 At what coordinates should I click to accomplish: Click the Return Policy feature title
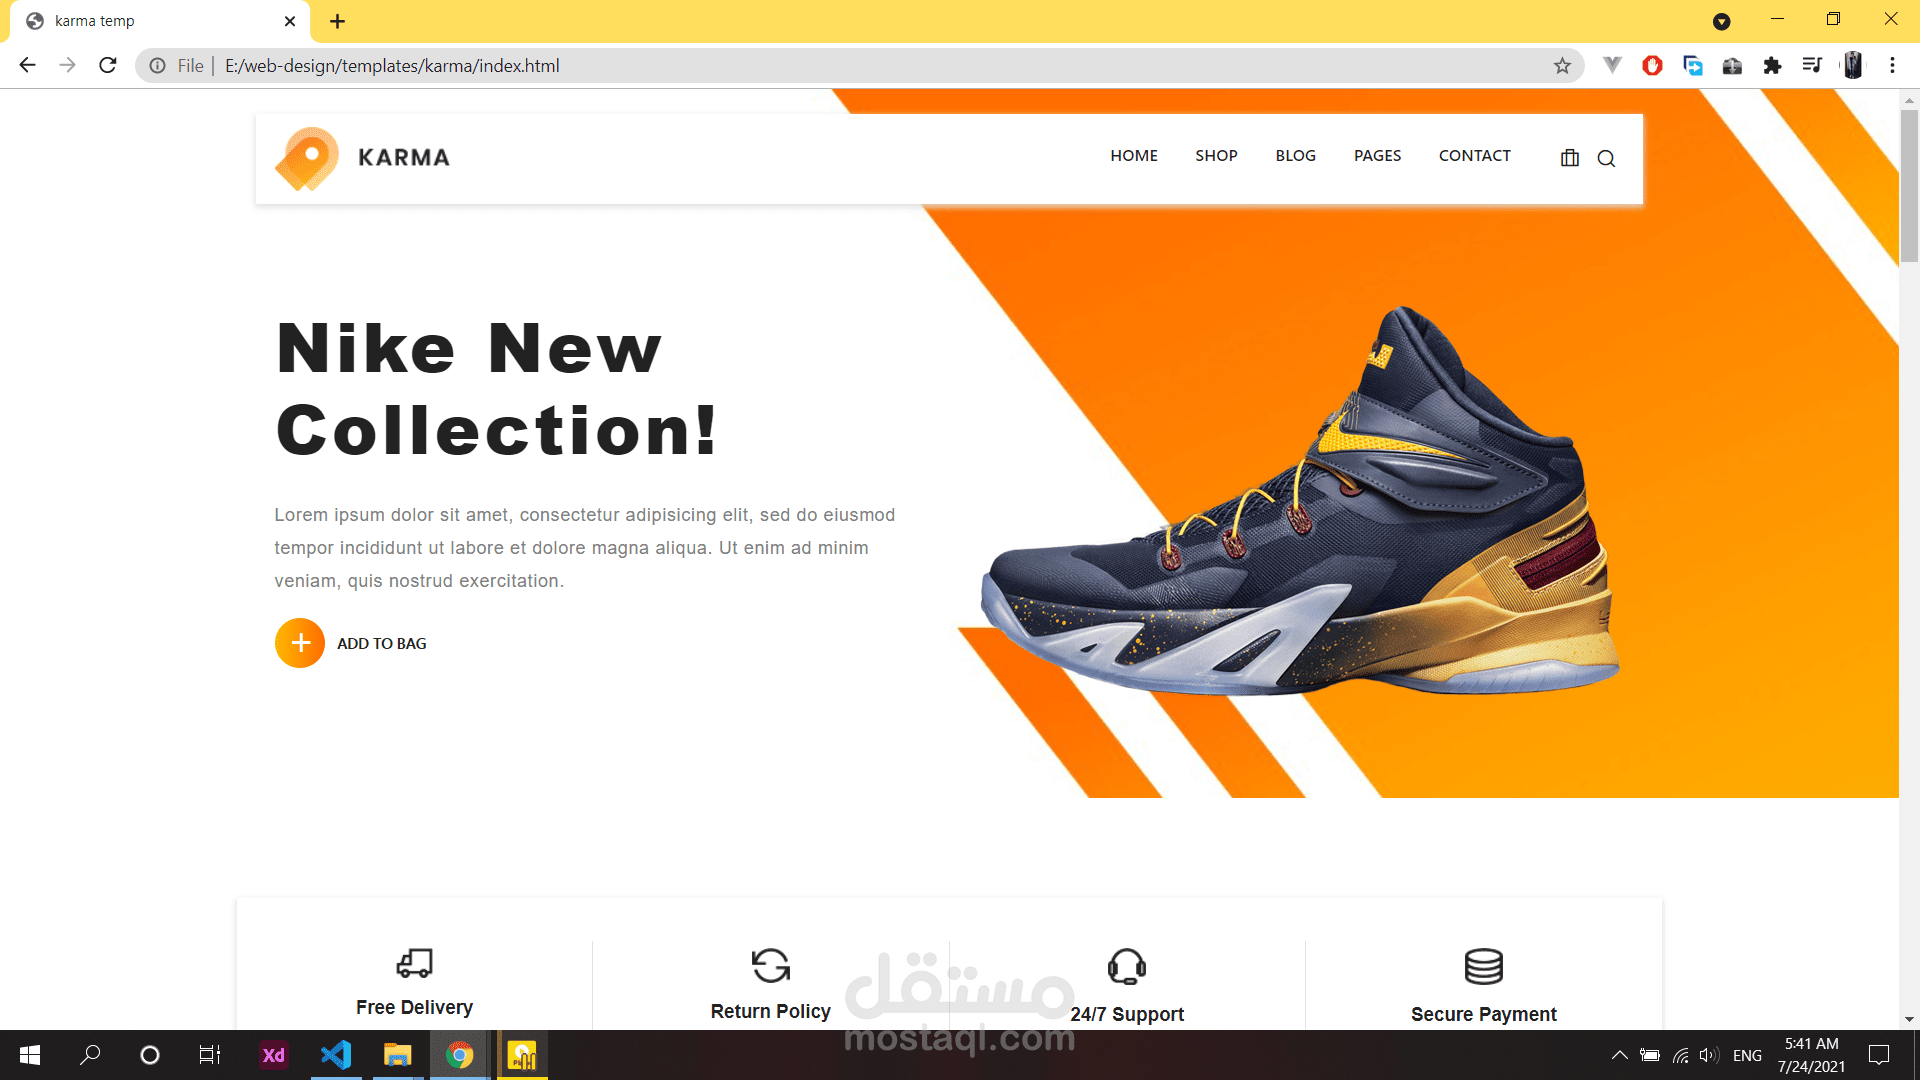pos(771,1011)
